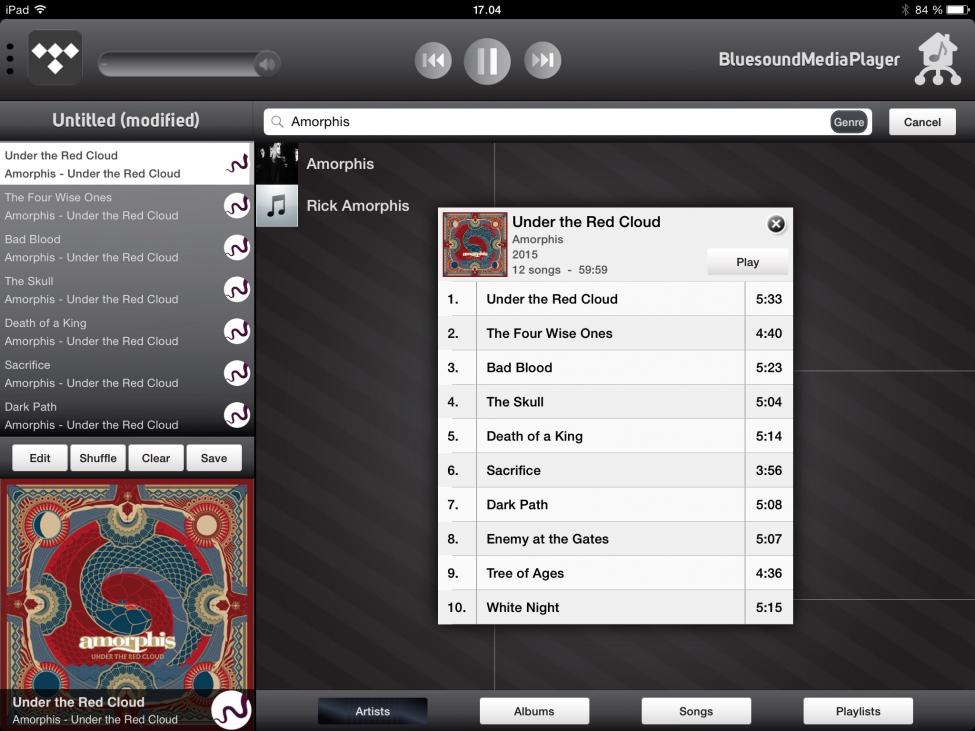Select track 3 Bad Blood in popup

pyautogui.click(x=615, y=367)
